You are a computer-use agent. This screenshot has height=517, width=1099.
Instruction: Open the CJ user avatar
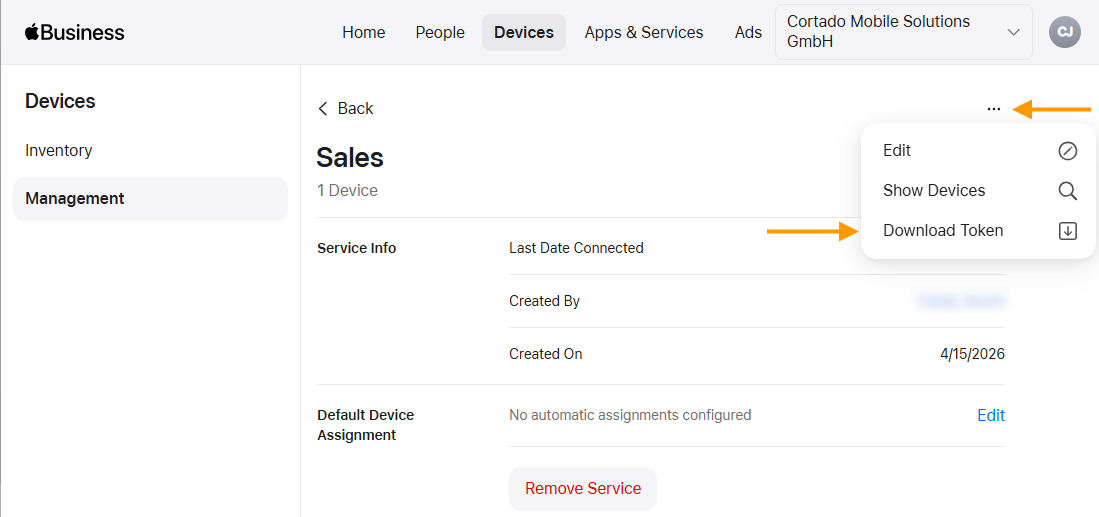[1065, 32]
